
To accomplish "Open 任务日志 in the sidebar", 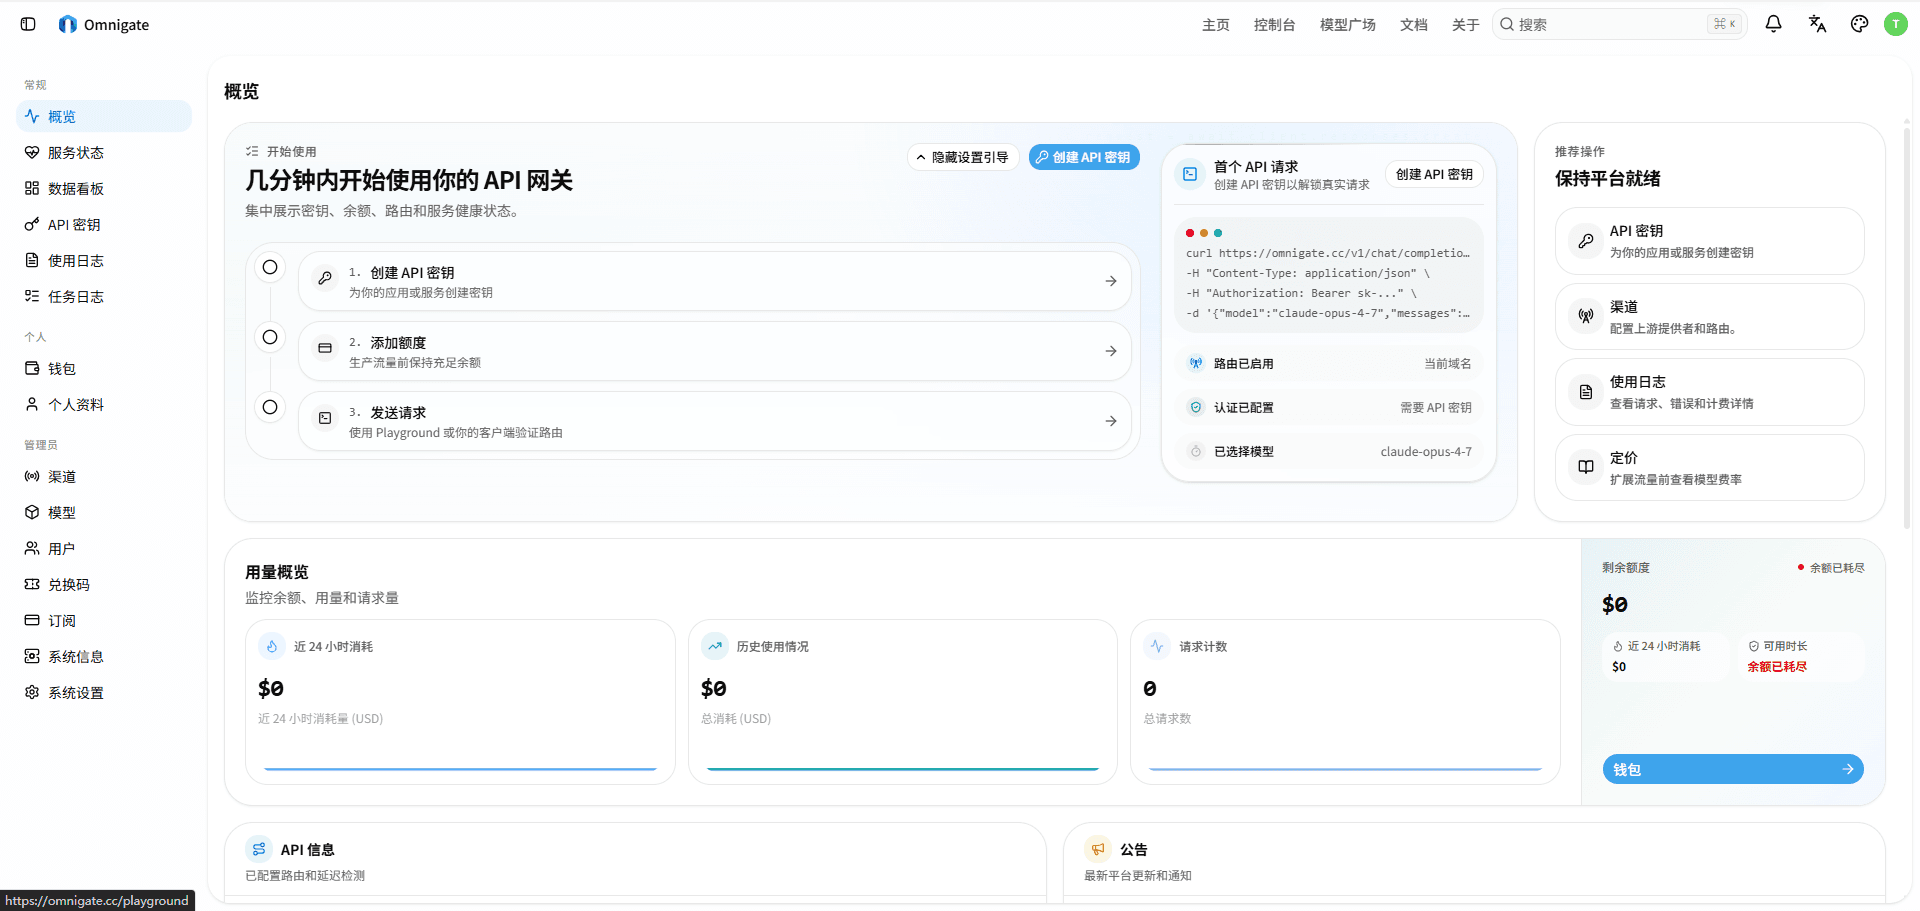I will (104, 296).
